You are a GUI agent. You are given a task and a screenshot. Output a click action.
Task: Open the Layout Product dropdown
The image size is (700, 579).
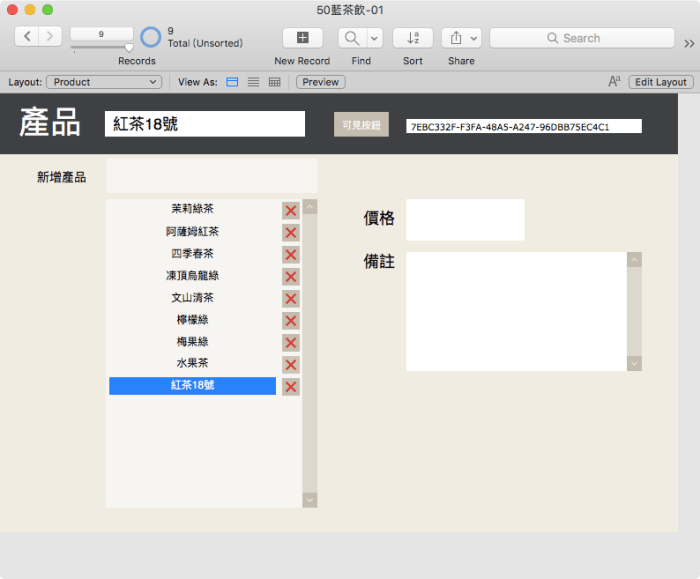coord(104,82)
